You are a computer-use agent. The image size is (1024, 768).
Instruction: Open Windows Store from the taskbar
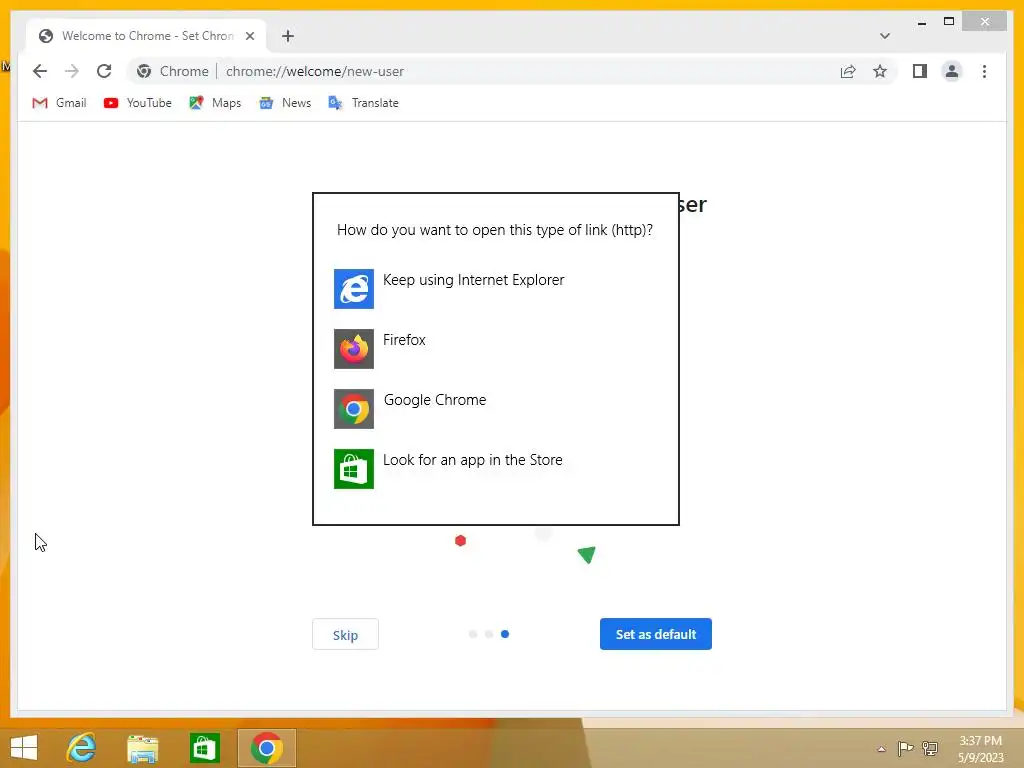(204, 748)
